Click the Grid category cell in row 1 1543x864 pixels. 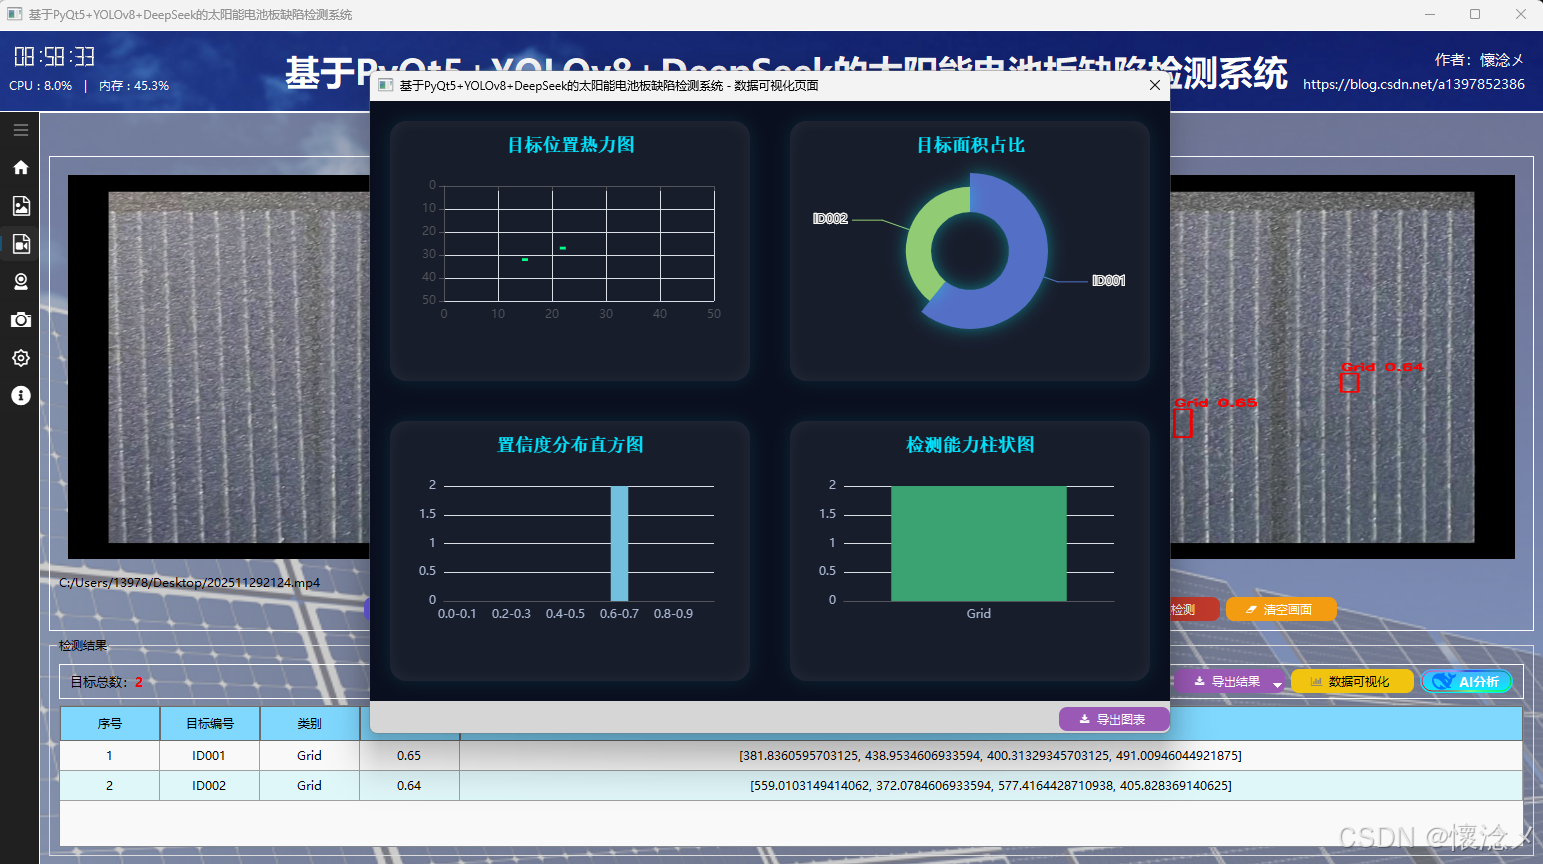click(309, 756)
